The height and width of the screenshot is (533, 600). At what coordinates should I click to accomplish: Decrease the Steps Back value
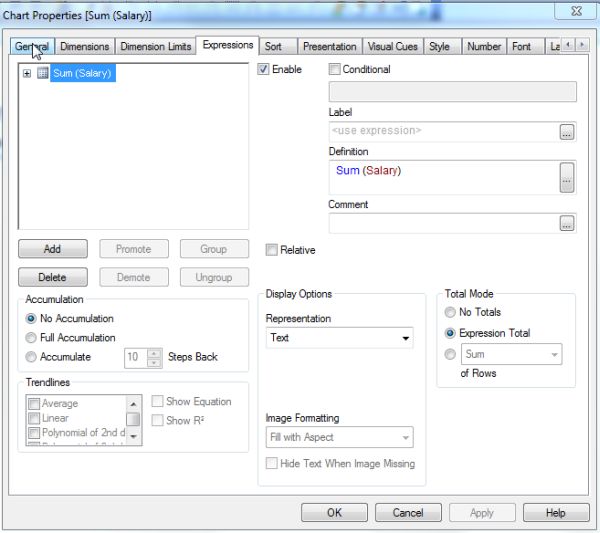[x=154, y=363]
